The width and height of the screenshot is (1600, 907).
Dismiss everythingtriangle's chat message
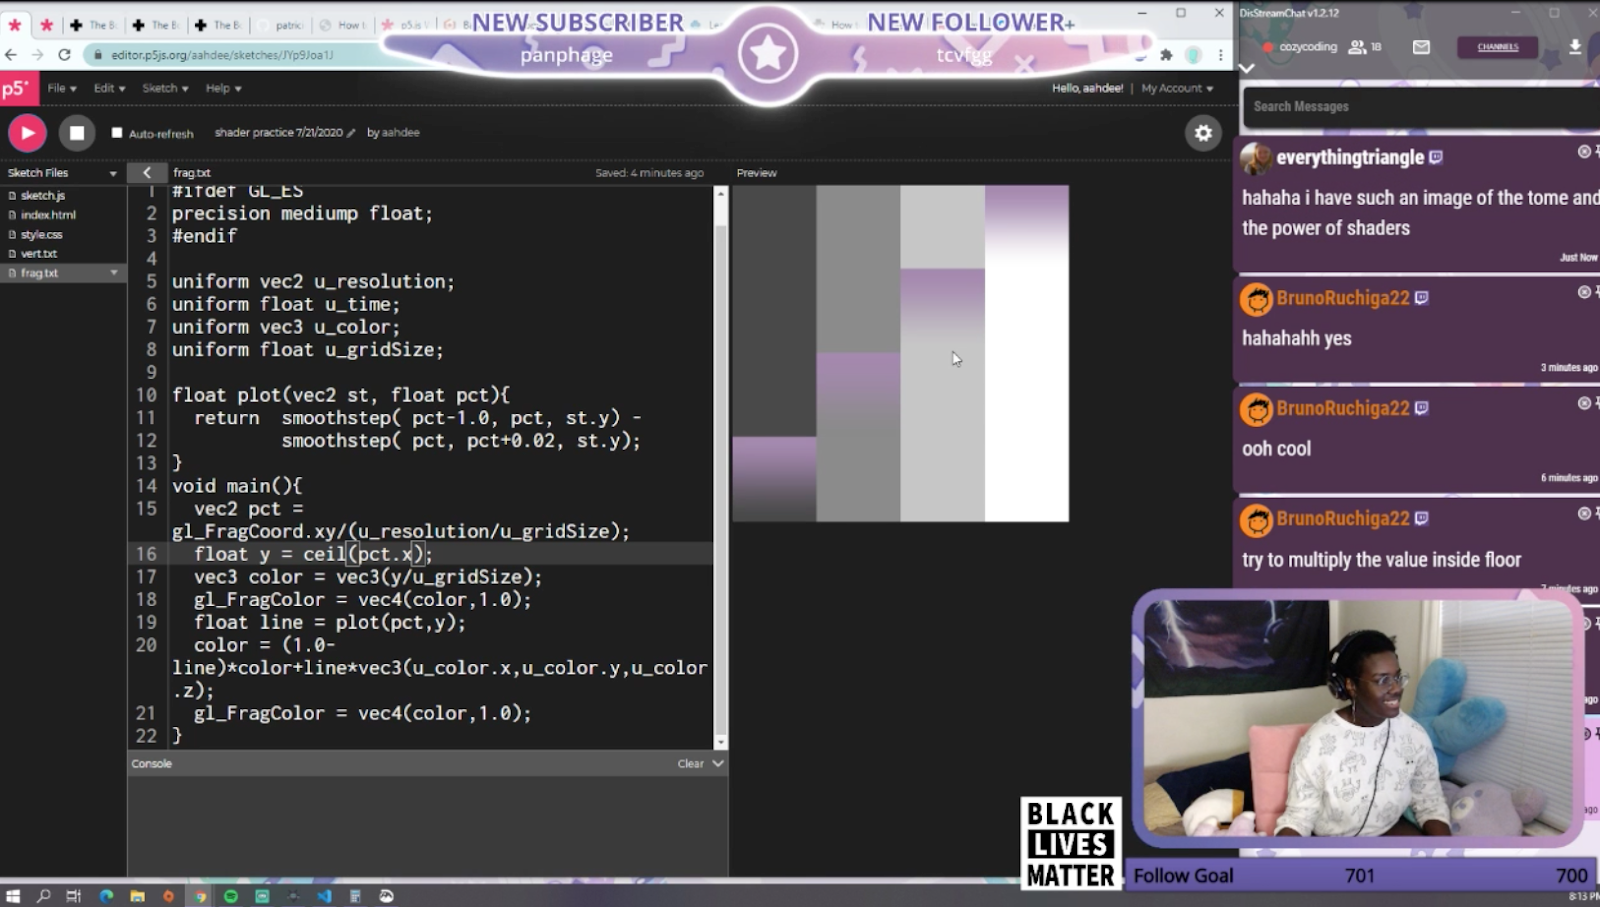pos(1583,152)
